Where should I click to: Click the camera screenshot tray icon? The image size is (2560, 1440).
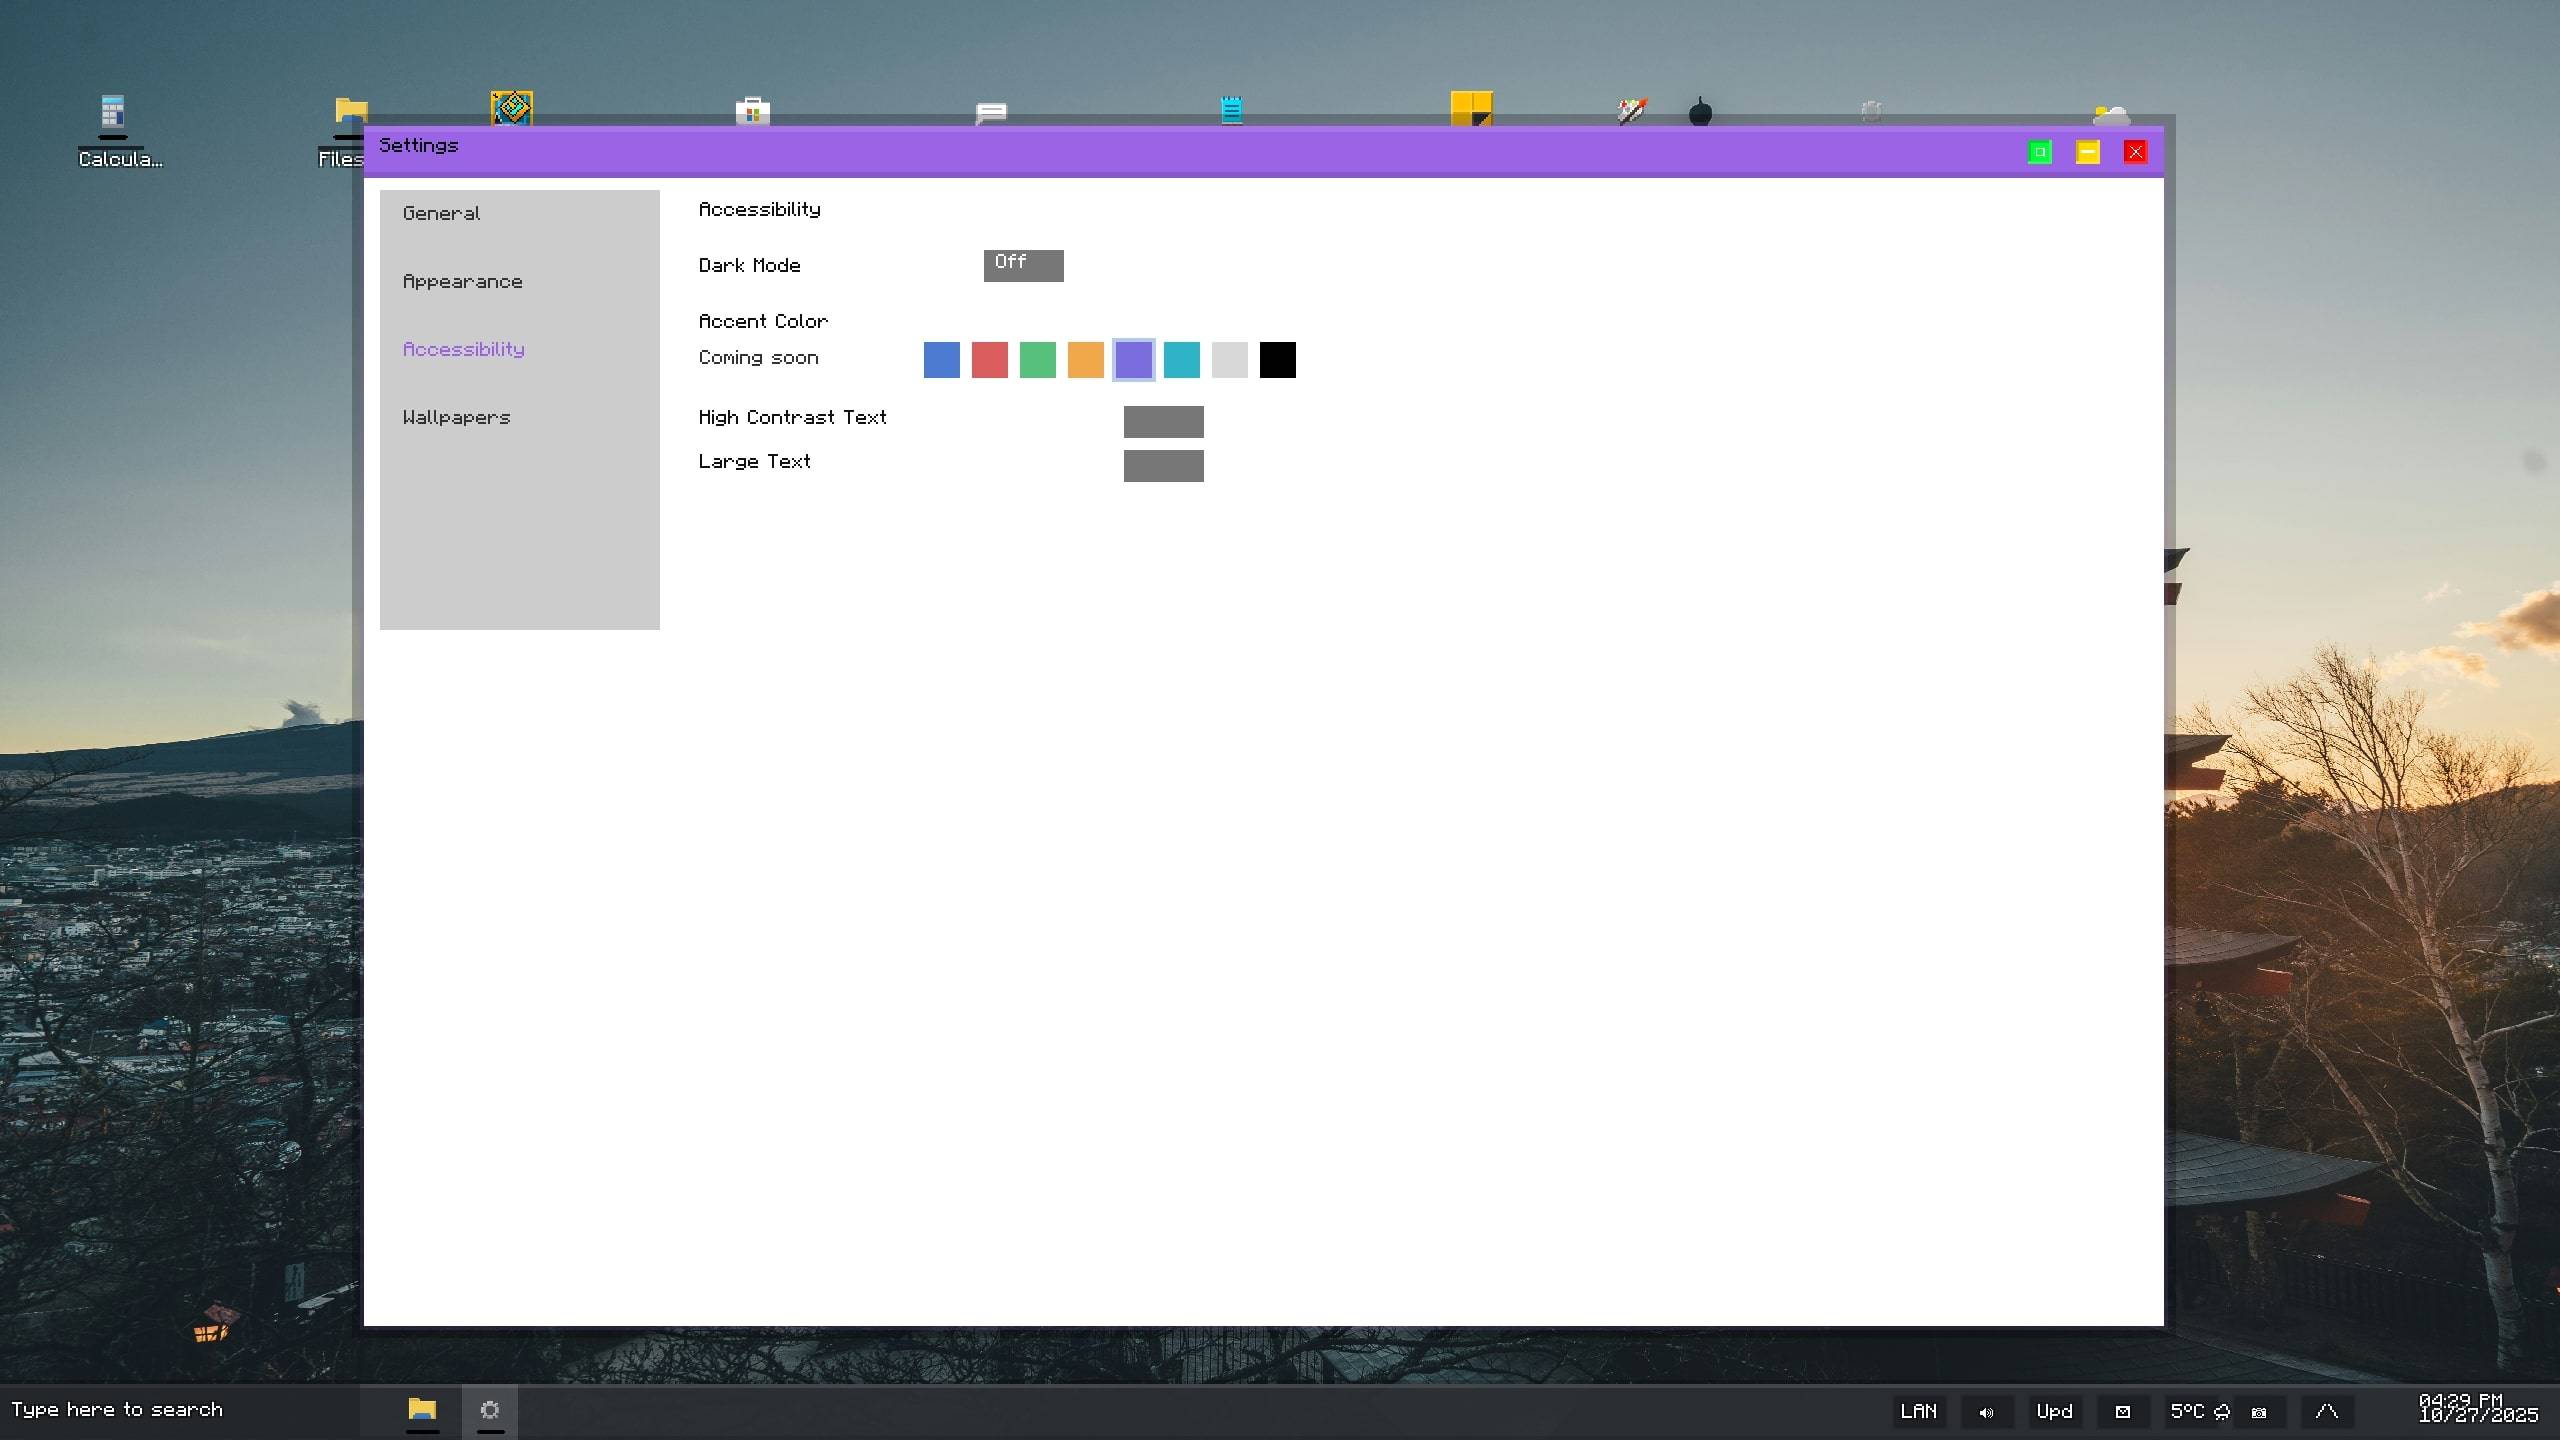(x=2259, y=1412)
